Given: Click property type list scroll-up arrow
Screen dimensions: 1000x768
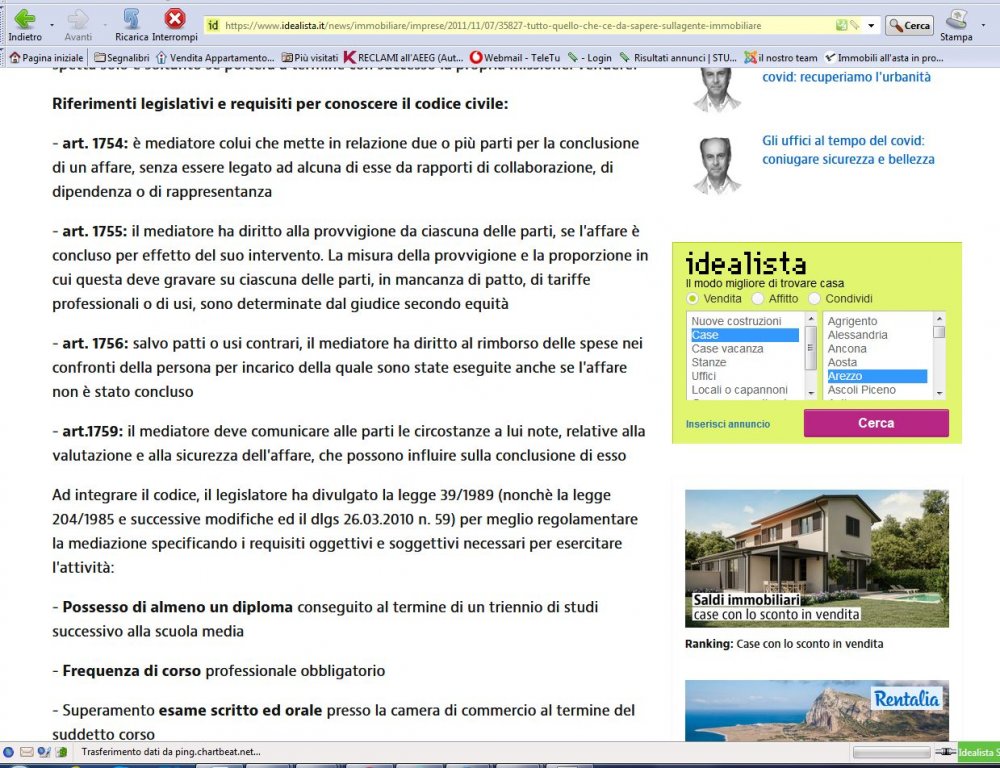Looking at the screenshot, I should (811, 318).
